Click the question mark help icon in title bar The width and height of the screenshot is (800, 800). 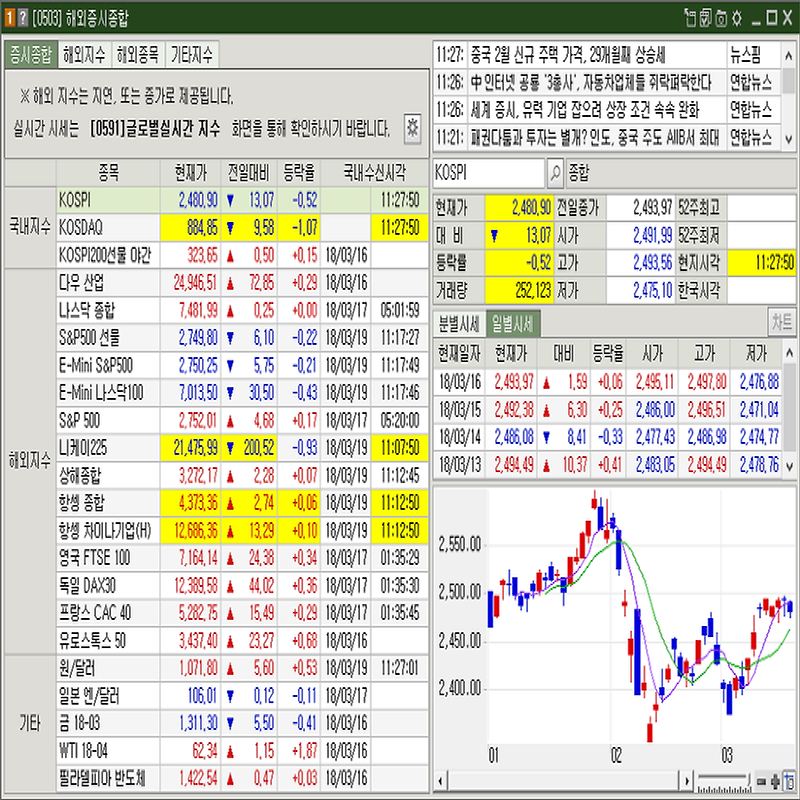tap(22, 17)
